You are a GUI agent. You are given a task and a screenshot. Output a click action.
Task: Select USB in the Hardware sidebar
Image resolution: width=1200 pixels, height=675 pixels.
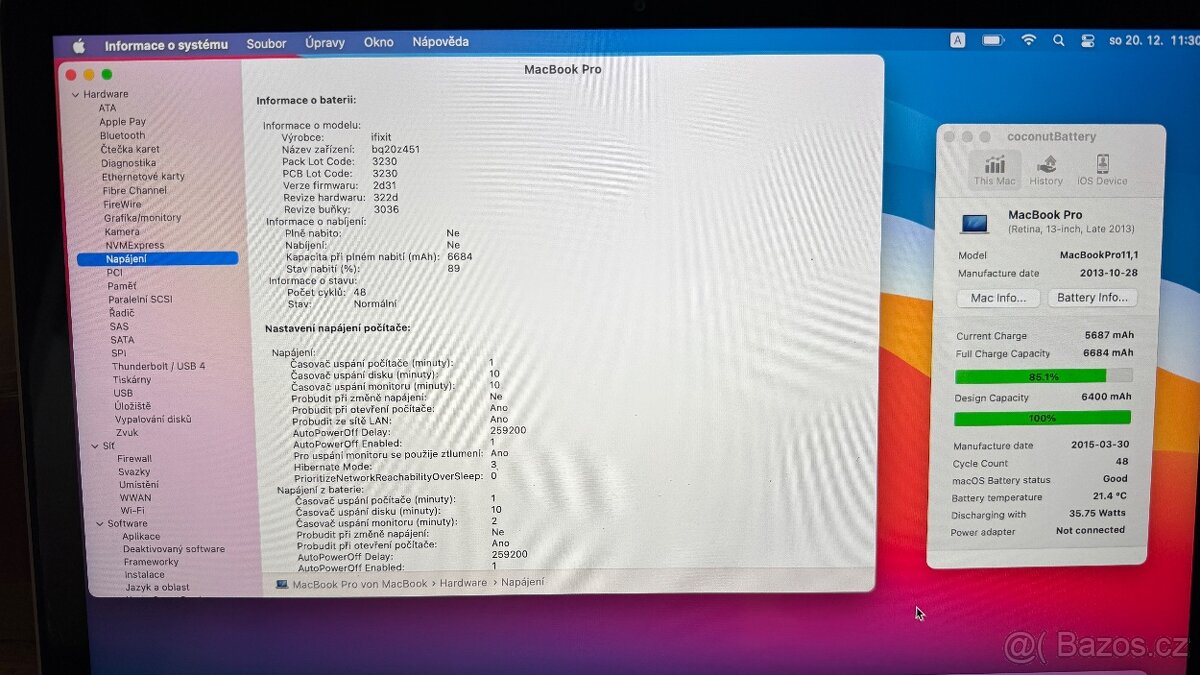tap(123, 393)
